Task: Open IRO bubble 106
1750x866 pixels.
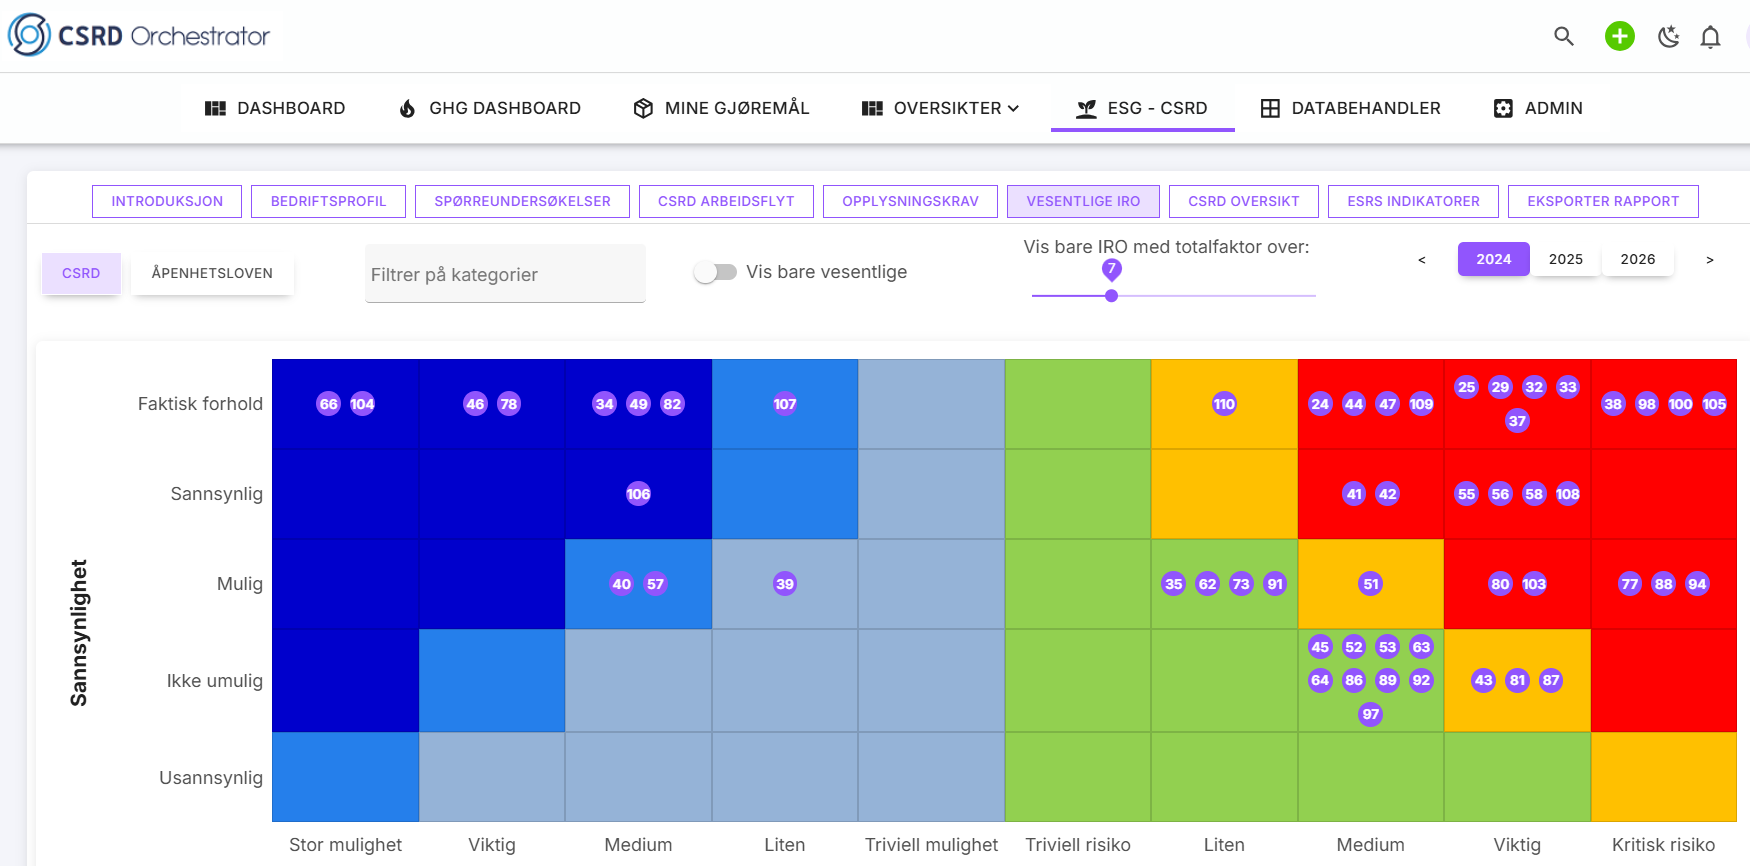Action: tap(638, 494)
